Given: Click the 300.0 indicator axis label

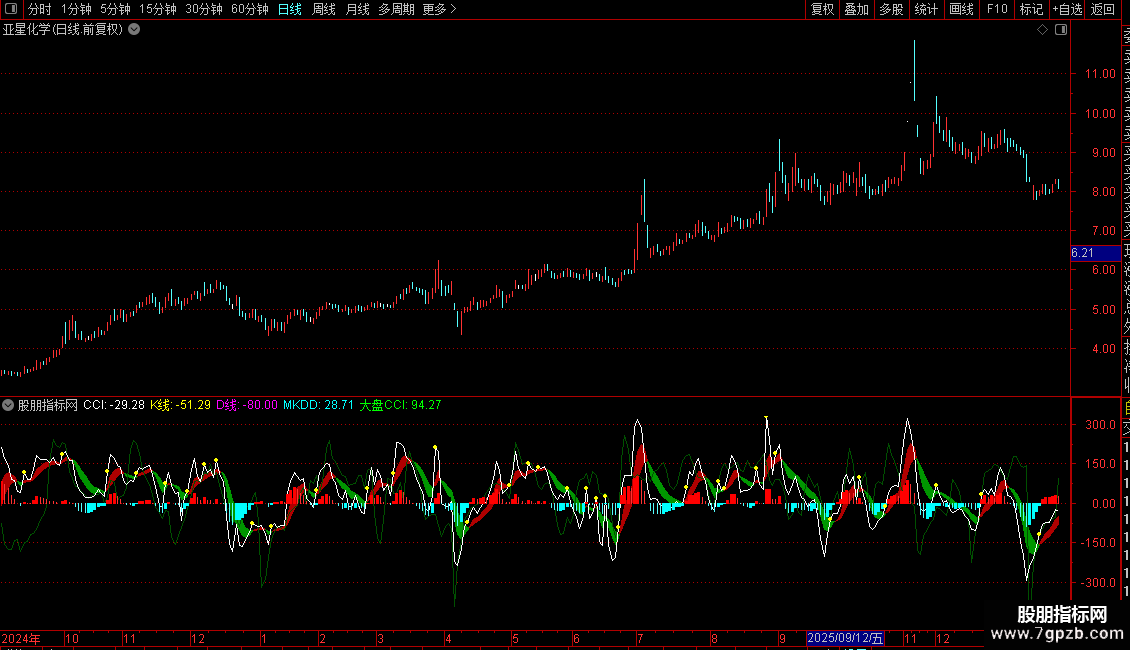Looking at the screenshot, I should point(1100,424).
